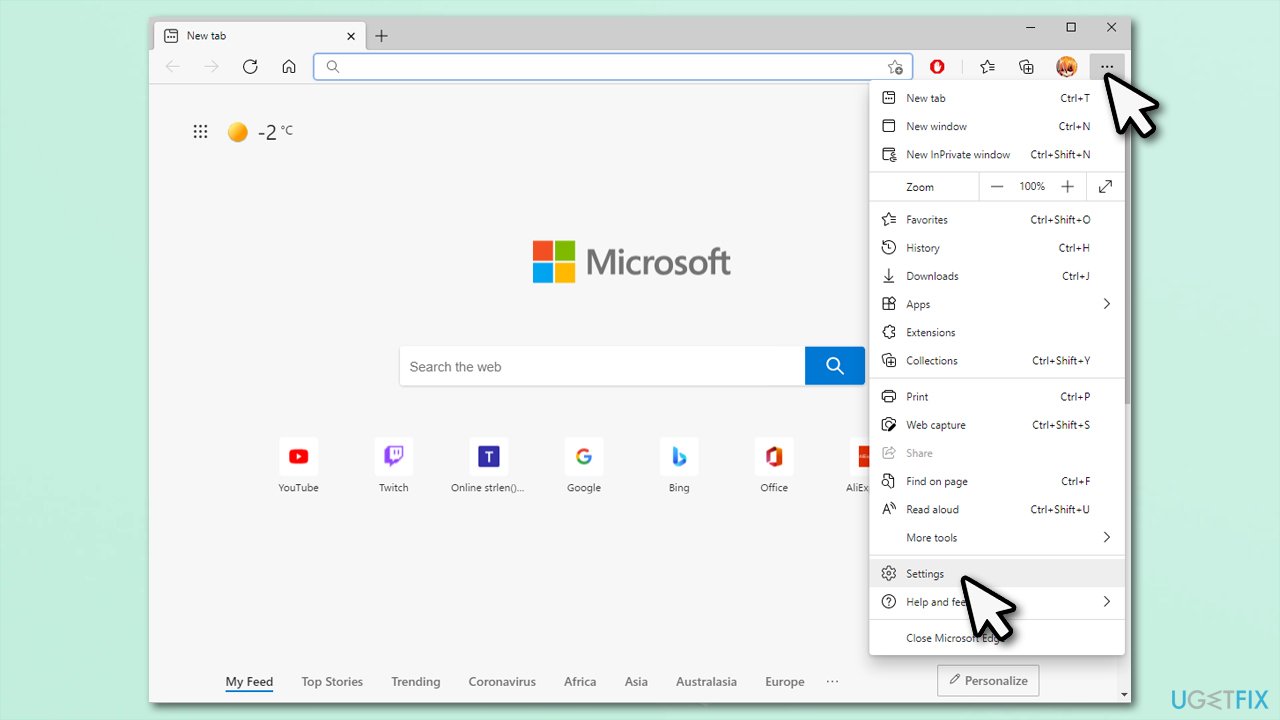Click the ad blocker shield icon

(x=937, y=67)
